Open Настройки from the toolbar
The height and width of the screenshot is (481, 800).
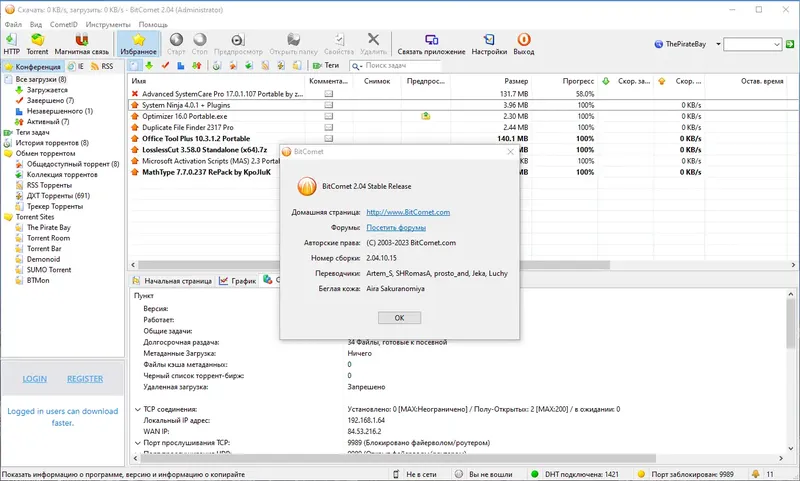(x=489, y=44)
